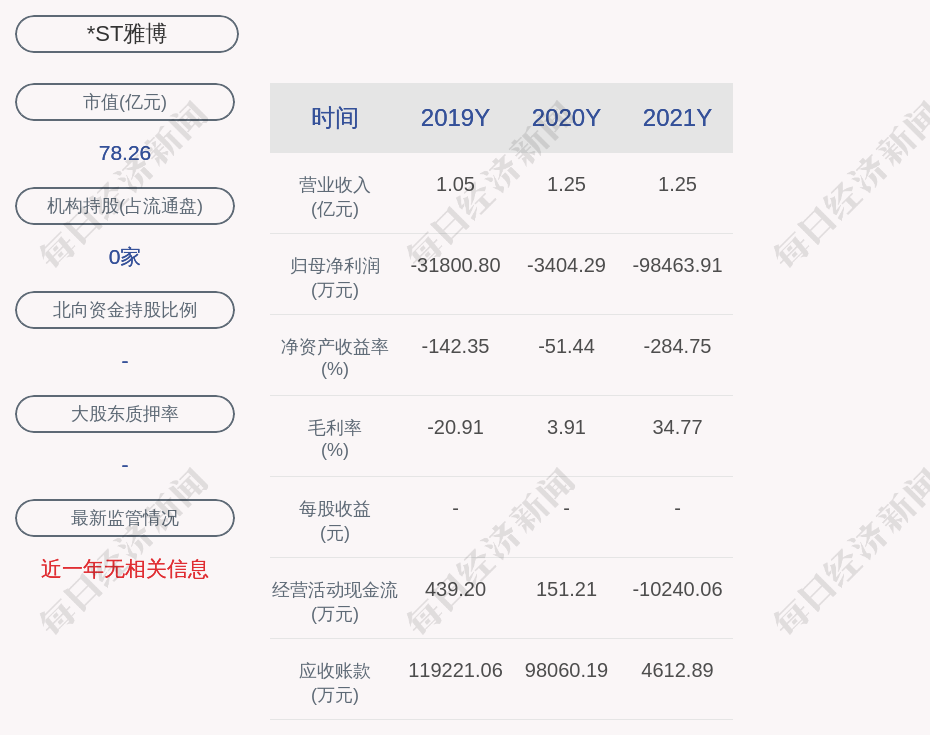Click the 78.26 market value figure

[125, 153]
